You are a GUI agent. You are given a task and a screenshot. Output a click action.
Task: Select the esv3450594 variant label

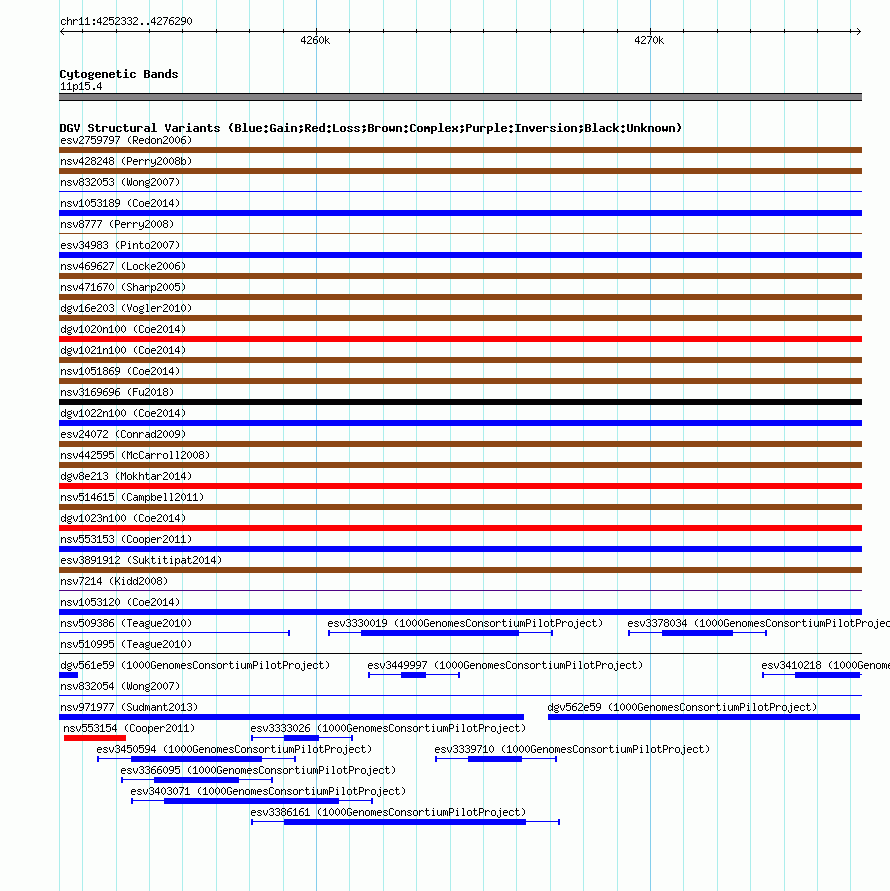(x=234, y=750)
